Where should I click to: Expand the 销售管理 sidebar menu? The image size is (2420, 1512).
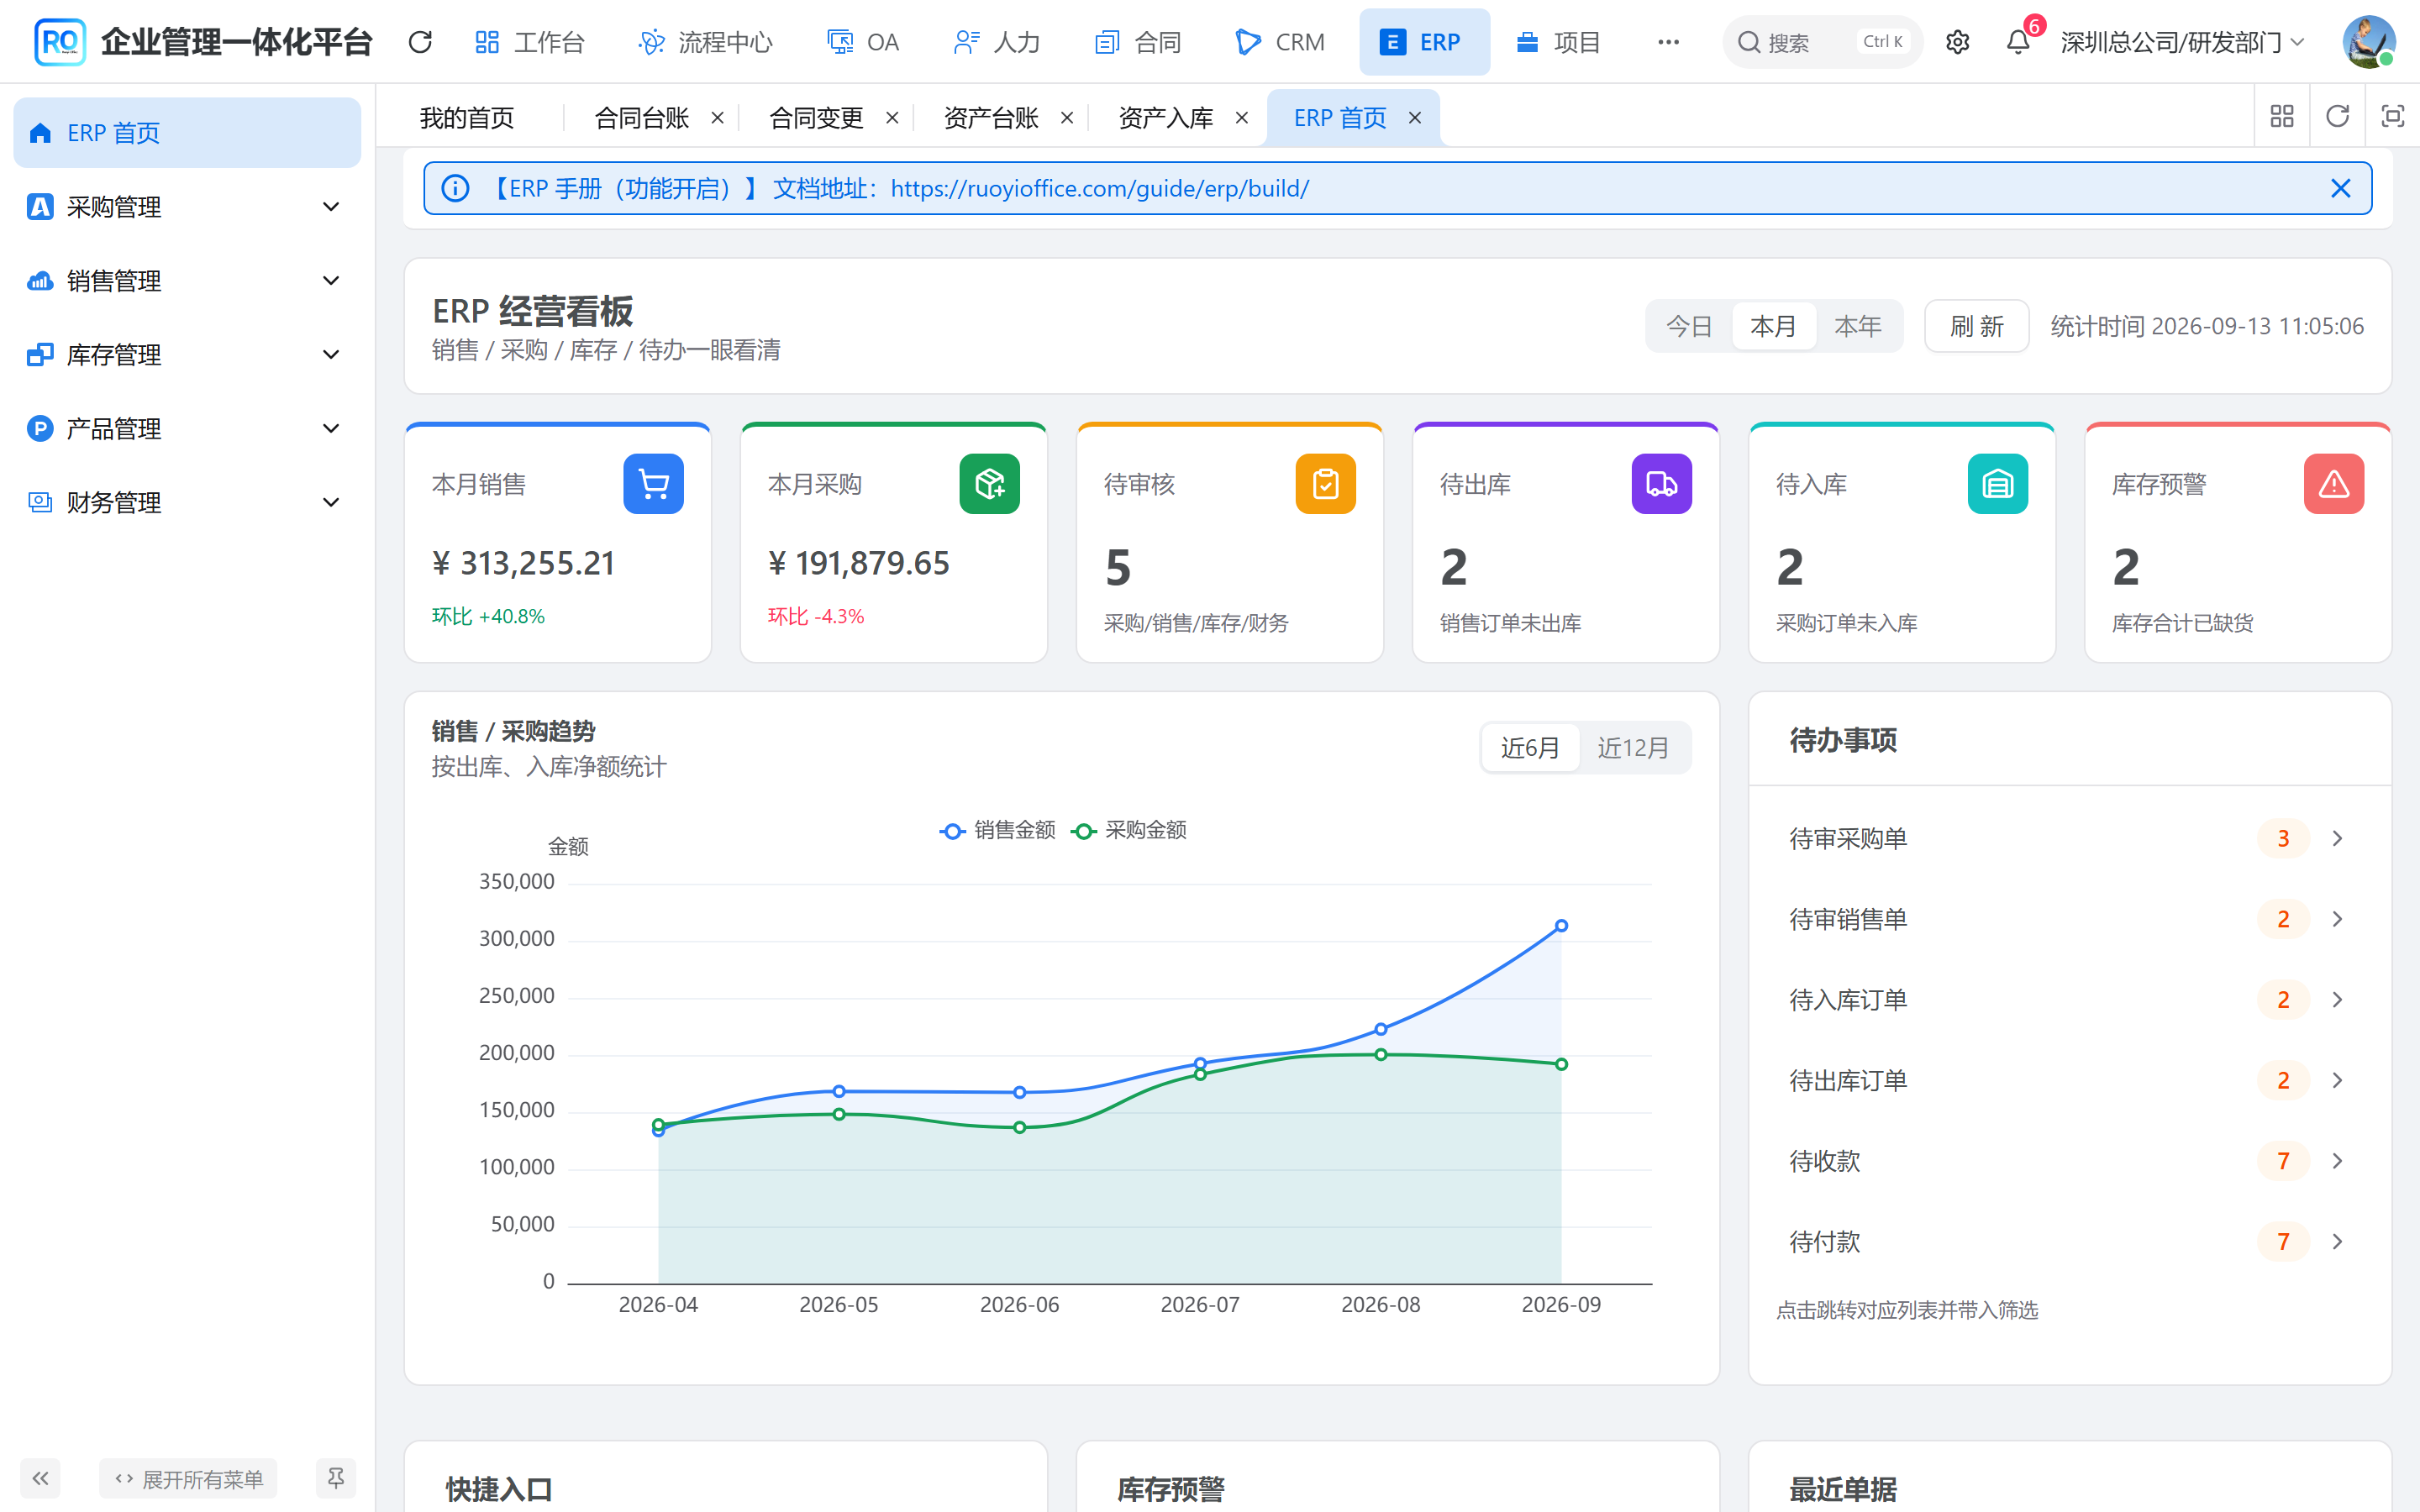coord(187,281)
